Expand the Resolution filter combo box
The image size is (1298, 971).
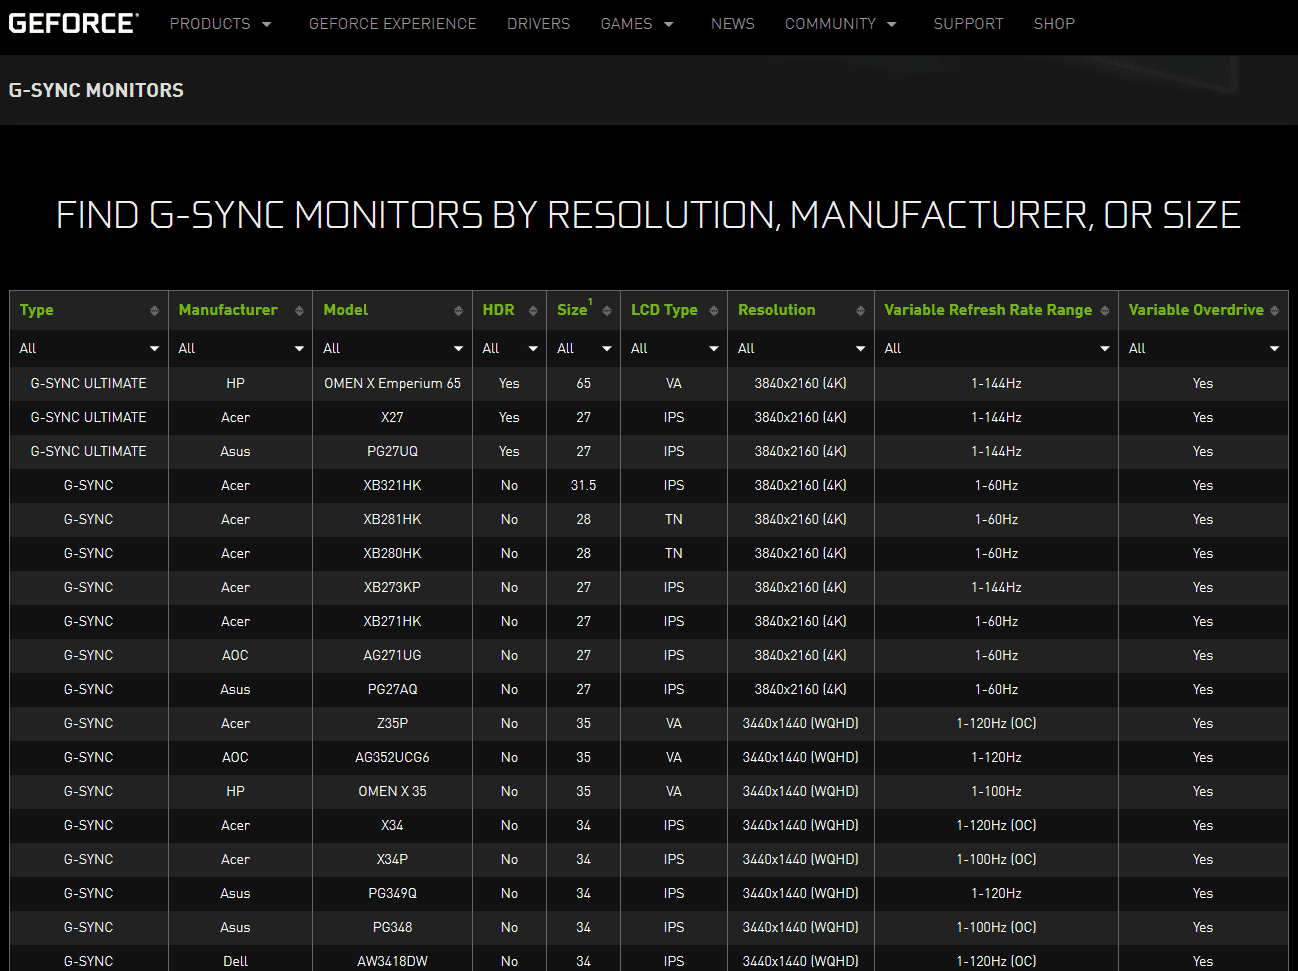click(x=800, y=348)
